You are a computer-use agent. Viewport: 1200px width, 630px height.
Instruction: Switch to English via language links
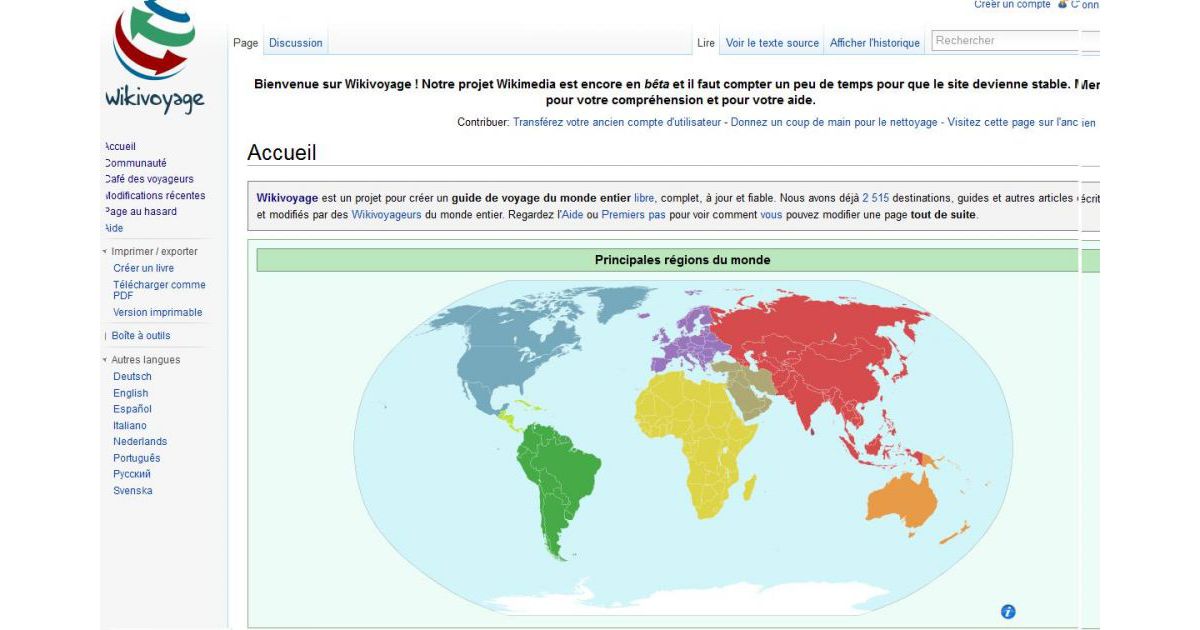130,392
